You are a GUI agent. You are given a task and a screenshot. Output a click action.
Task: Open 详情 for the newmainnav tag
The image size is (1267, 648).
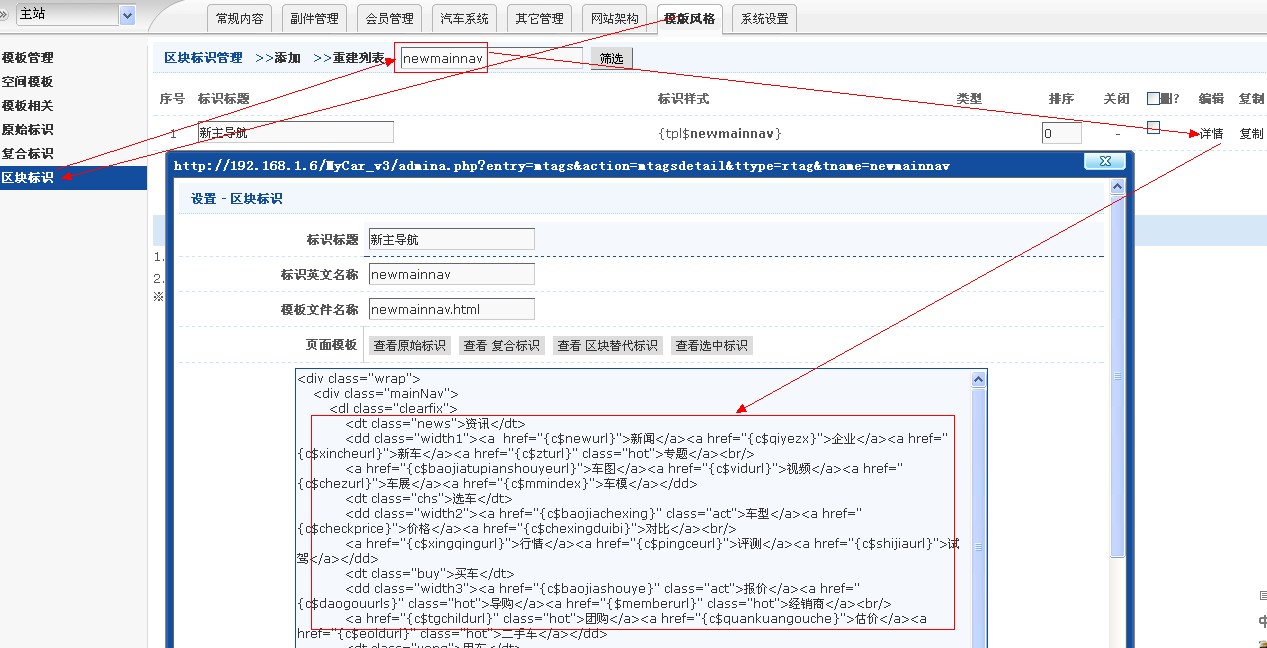point(1211,133)
